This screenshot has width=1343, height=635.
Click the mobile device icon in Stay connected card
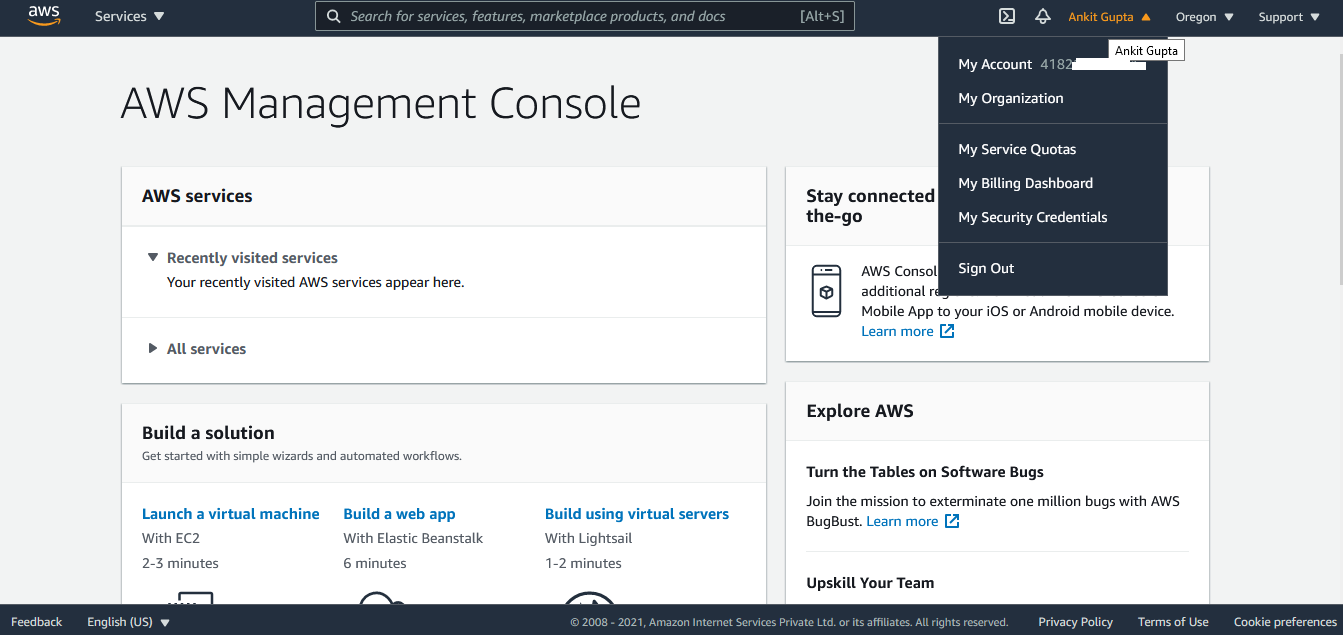(x=826, y=291)
